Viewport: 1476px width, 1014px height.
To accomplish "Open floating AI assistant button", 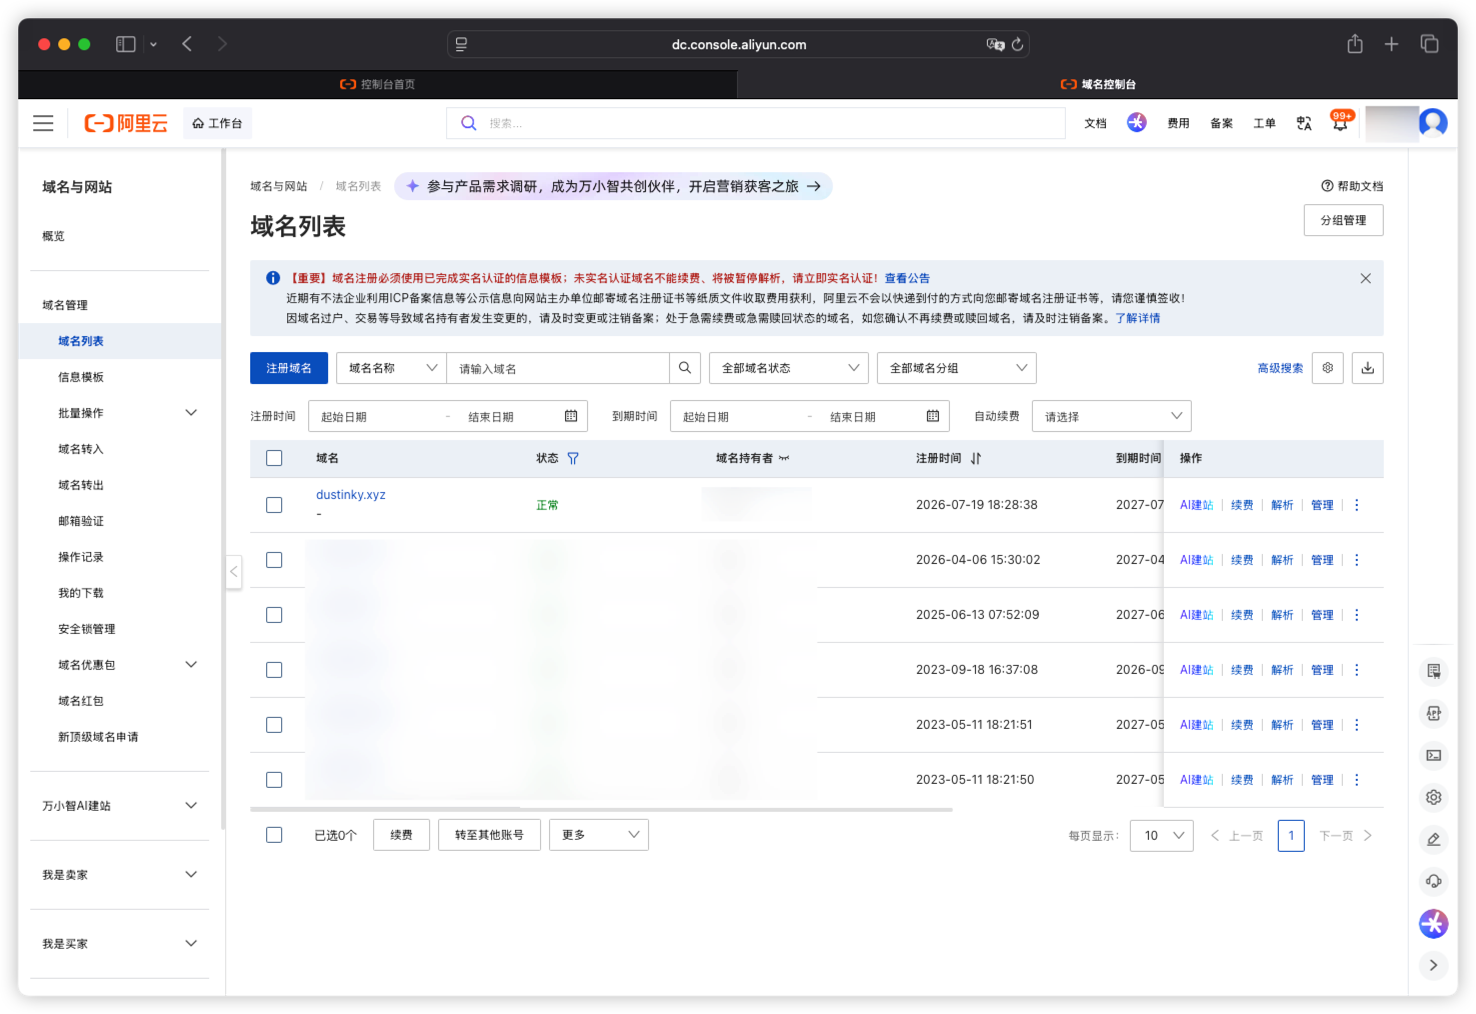I will coord(1433,923).
